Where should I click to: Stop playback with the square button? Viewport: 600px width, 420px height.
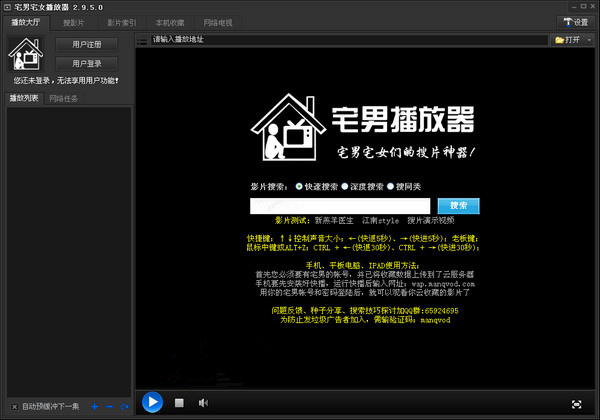(x=179, y=403)
